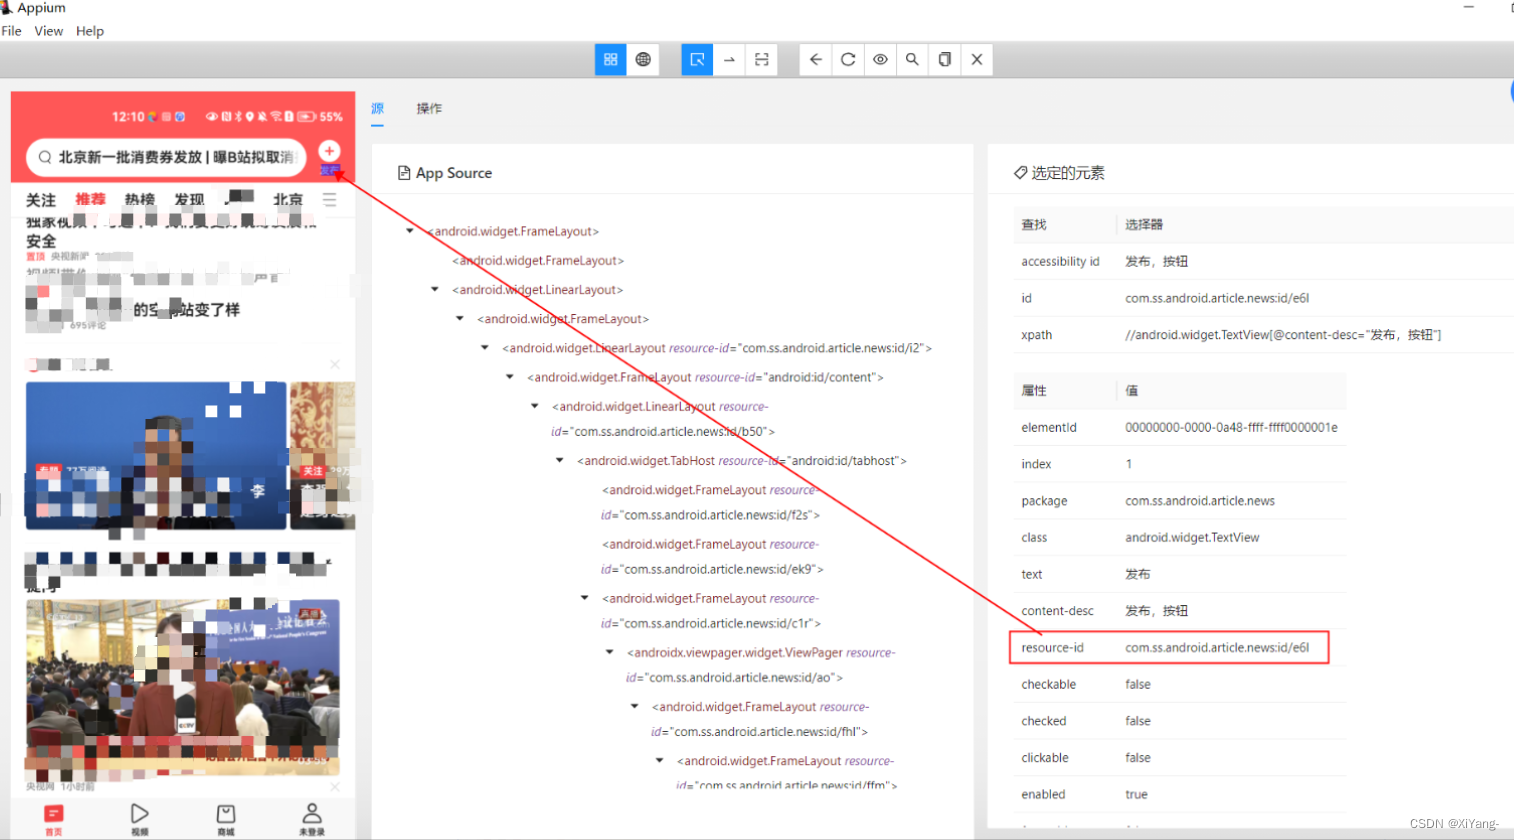
Task: Click the text attribute value 发布
Action: 1137,574
